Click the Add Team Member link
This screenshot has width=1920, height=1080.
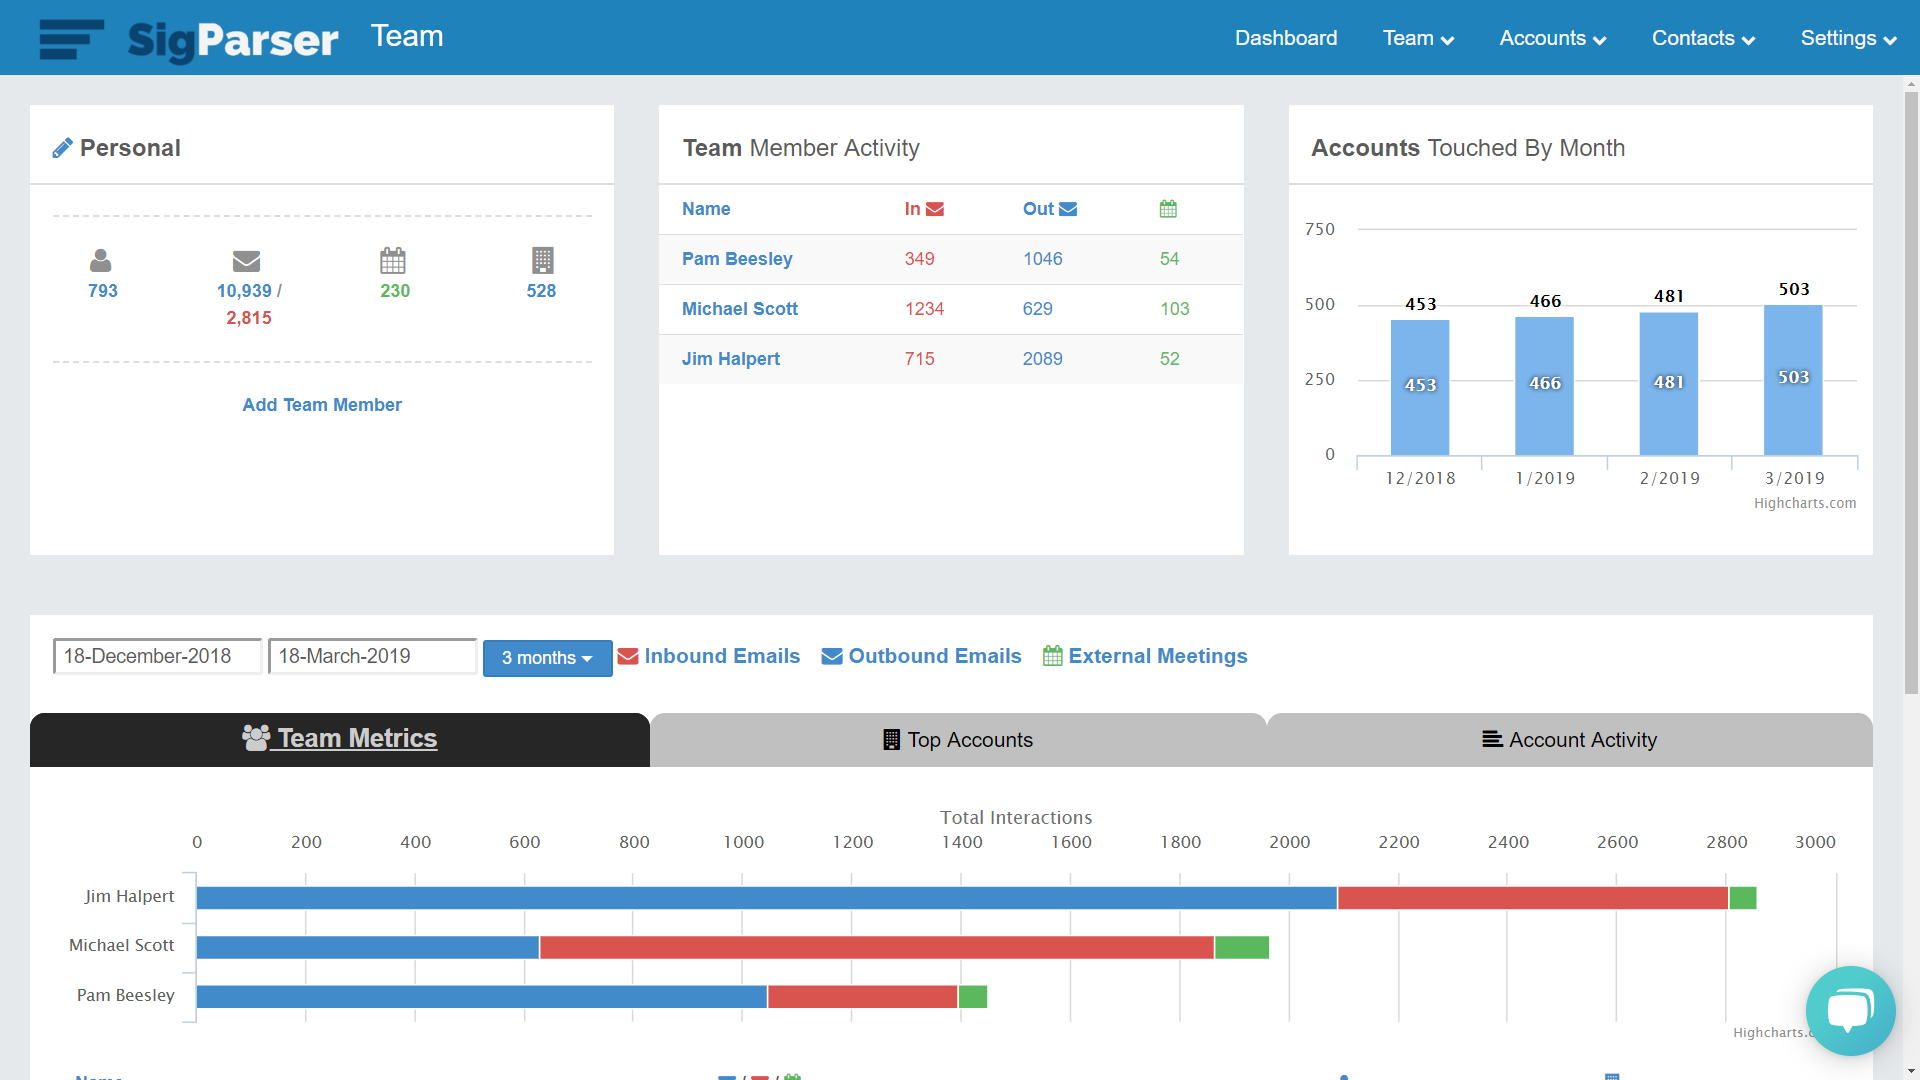[322, 405]
